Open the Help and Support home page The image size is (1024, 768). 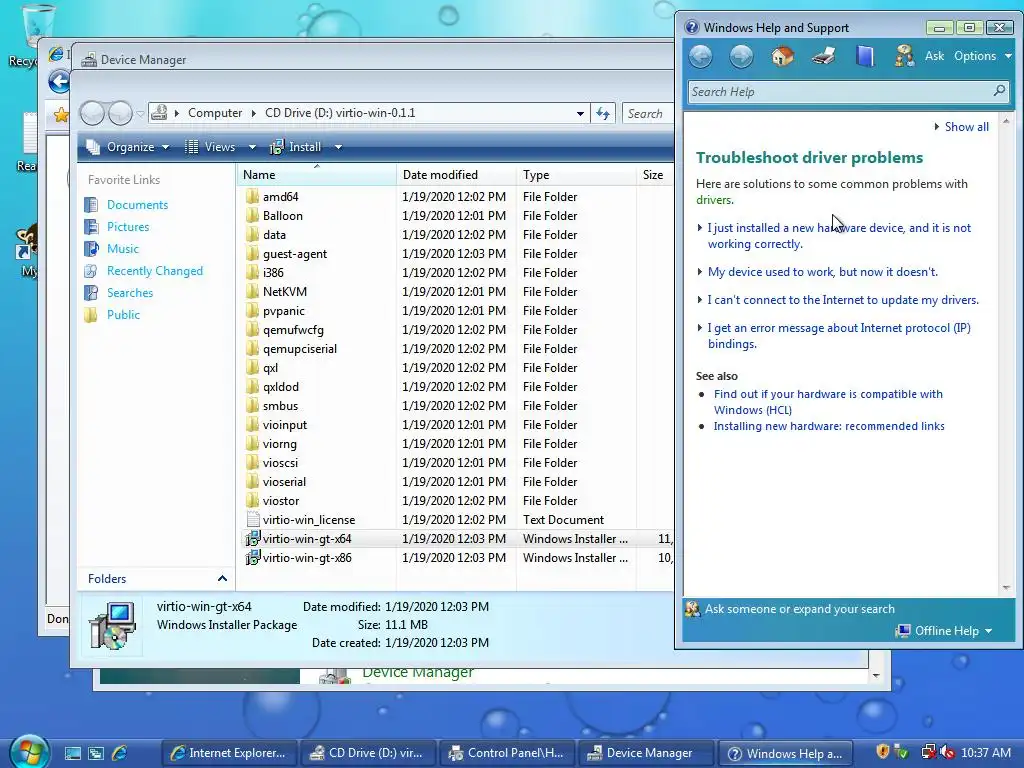(782, 56)
